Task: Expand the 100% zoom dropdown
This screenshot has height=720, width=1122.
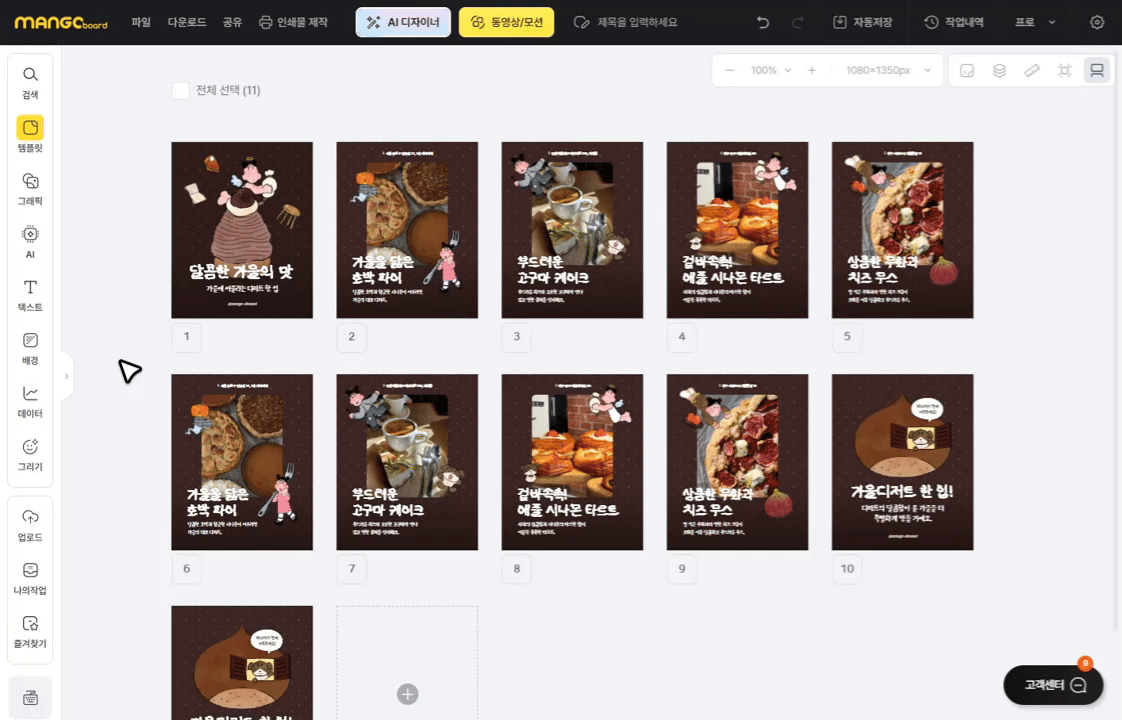Action: [771, 70]
